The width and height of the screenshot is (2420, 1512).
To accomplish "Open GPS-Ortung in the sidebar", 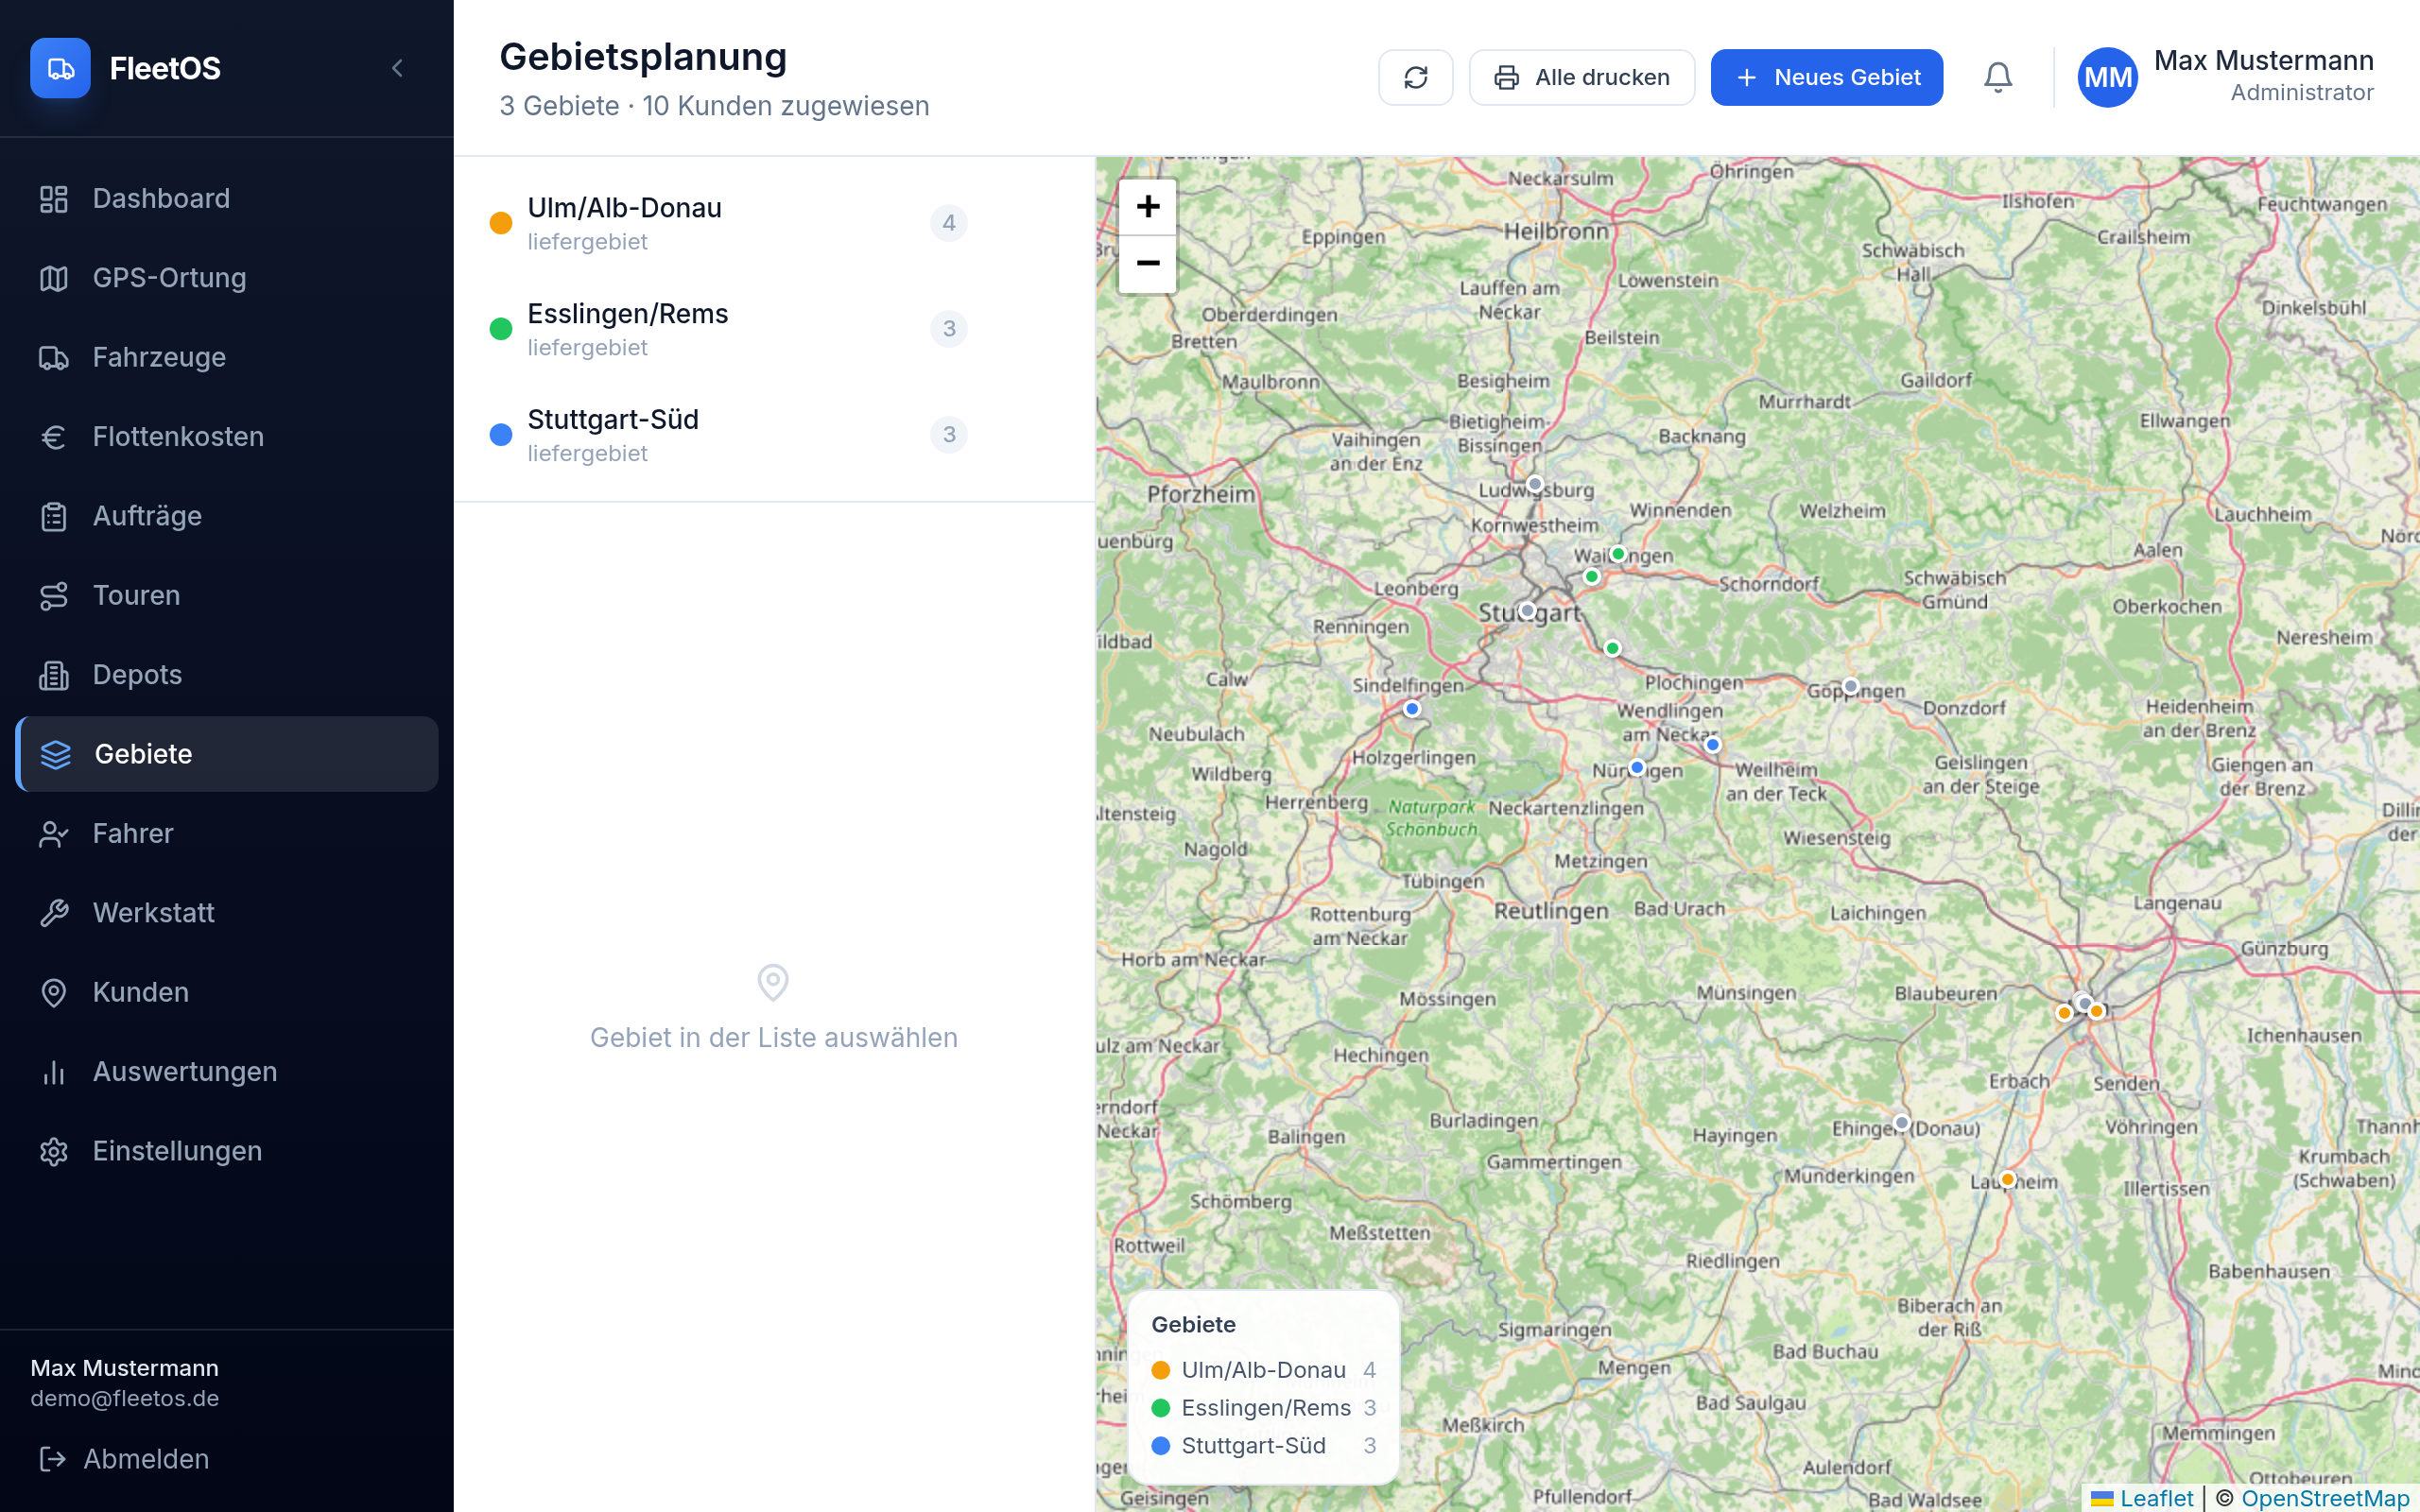I will [x=227, y=278].
